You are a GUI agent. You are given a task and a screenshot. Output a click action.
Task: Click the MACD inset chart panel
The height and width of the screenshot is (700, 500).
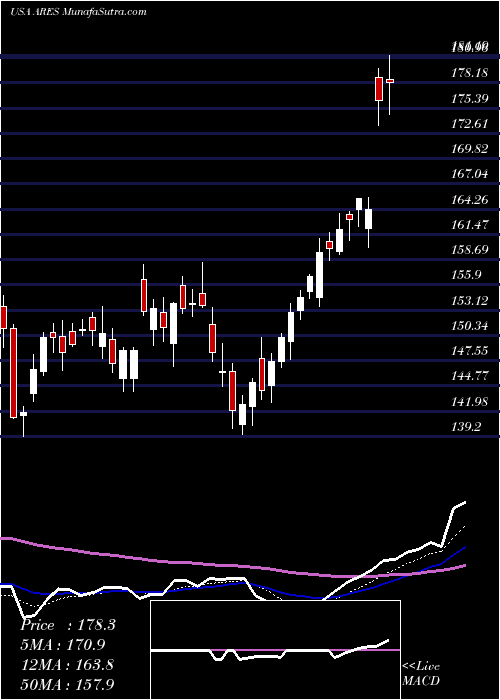click(275, 650)
